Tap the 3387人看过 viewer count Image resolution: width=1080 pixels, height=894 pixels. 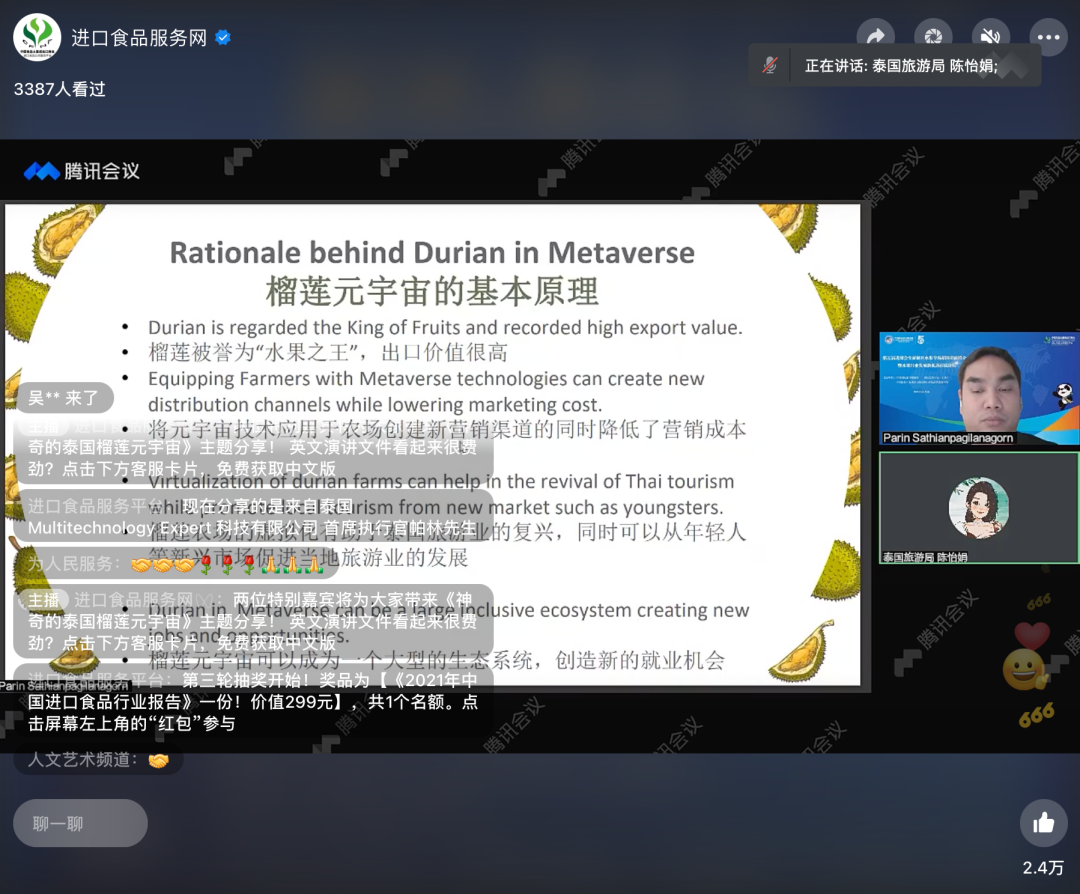coord(59,89)
